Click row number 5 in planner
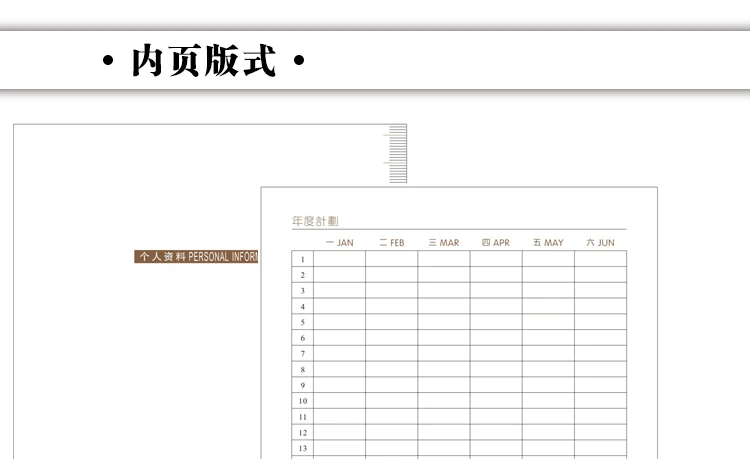 pyautogui.click(x=302, y=322)
